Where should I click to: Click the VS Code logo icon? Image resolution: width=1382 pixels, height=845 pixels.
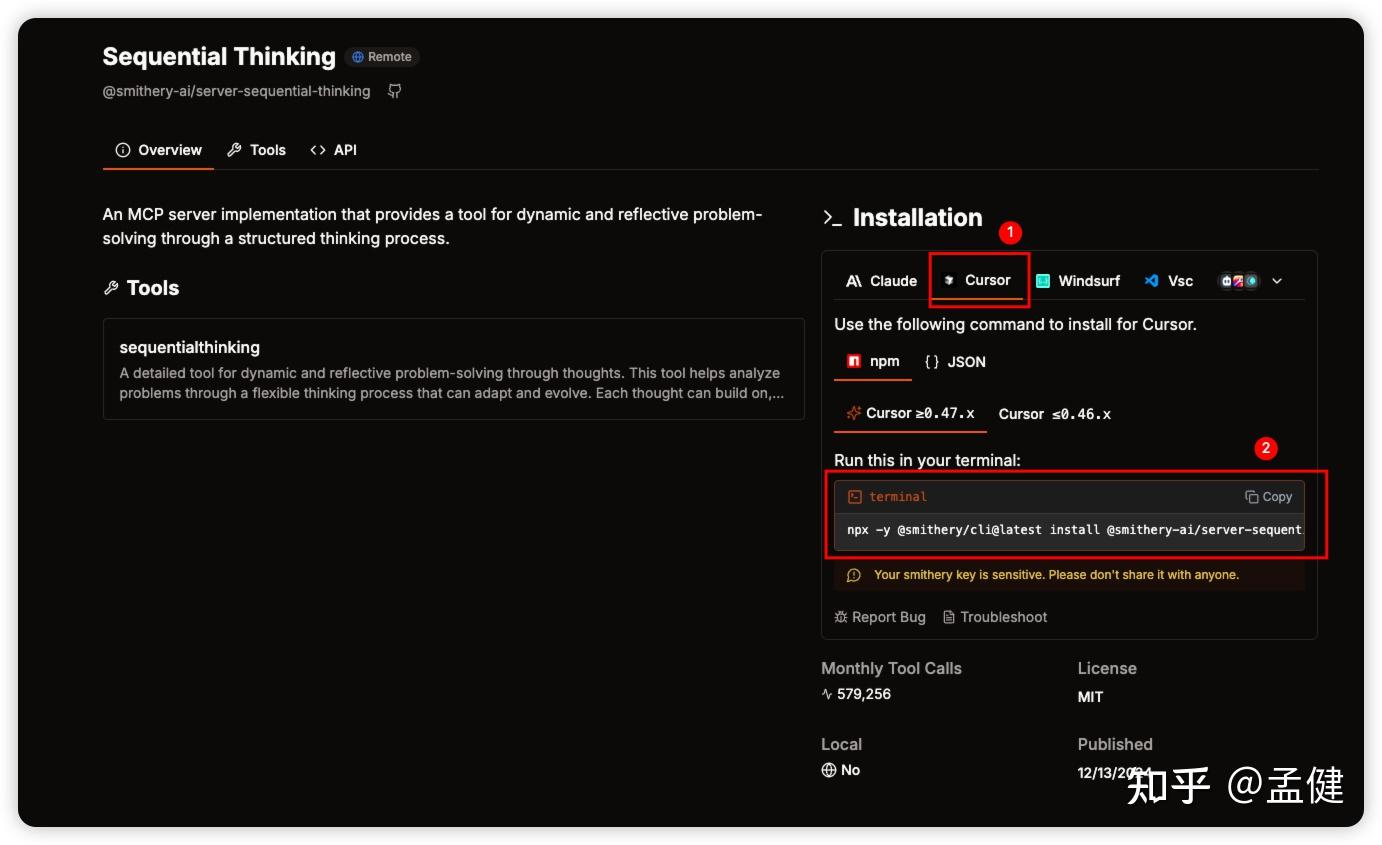1152,281
